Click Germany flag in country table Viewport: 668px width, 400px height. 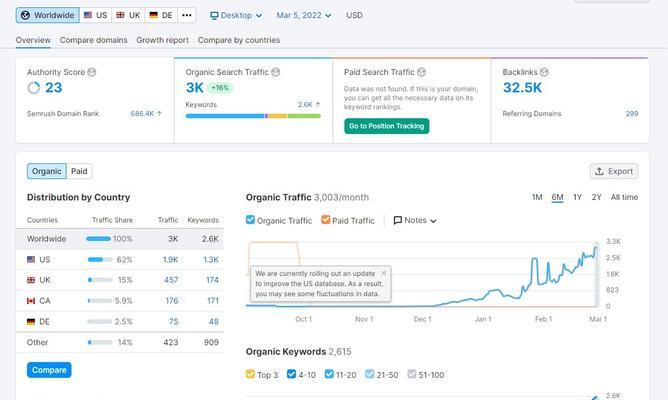[x=31, y=322]
